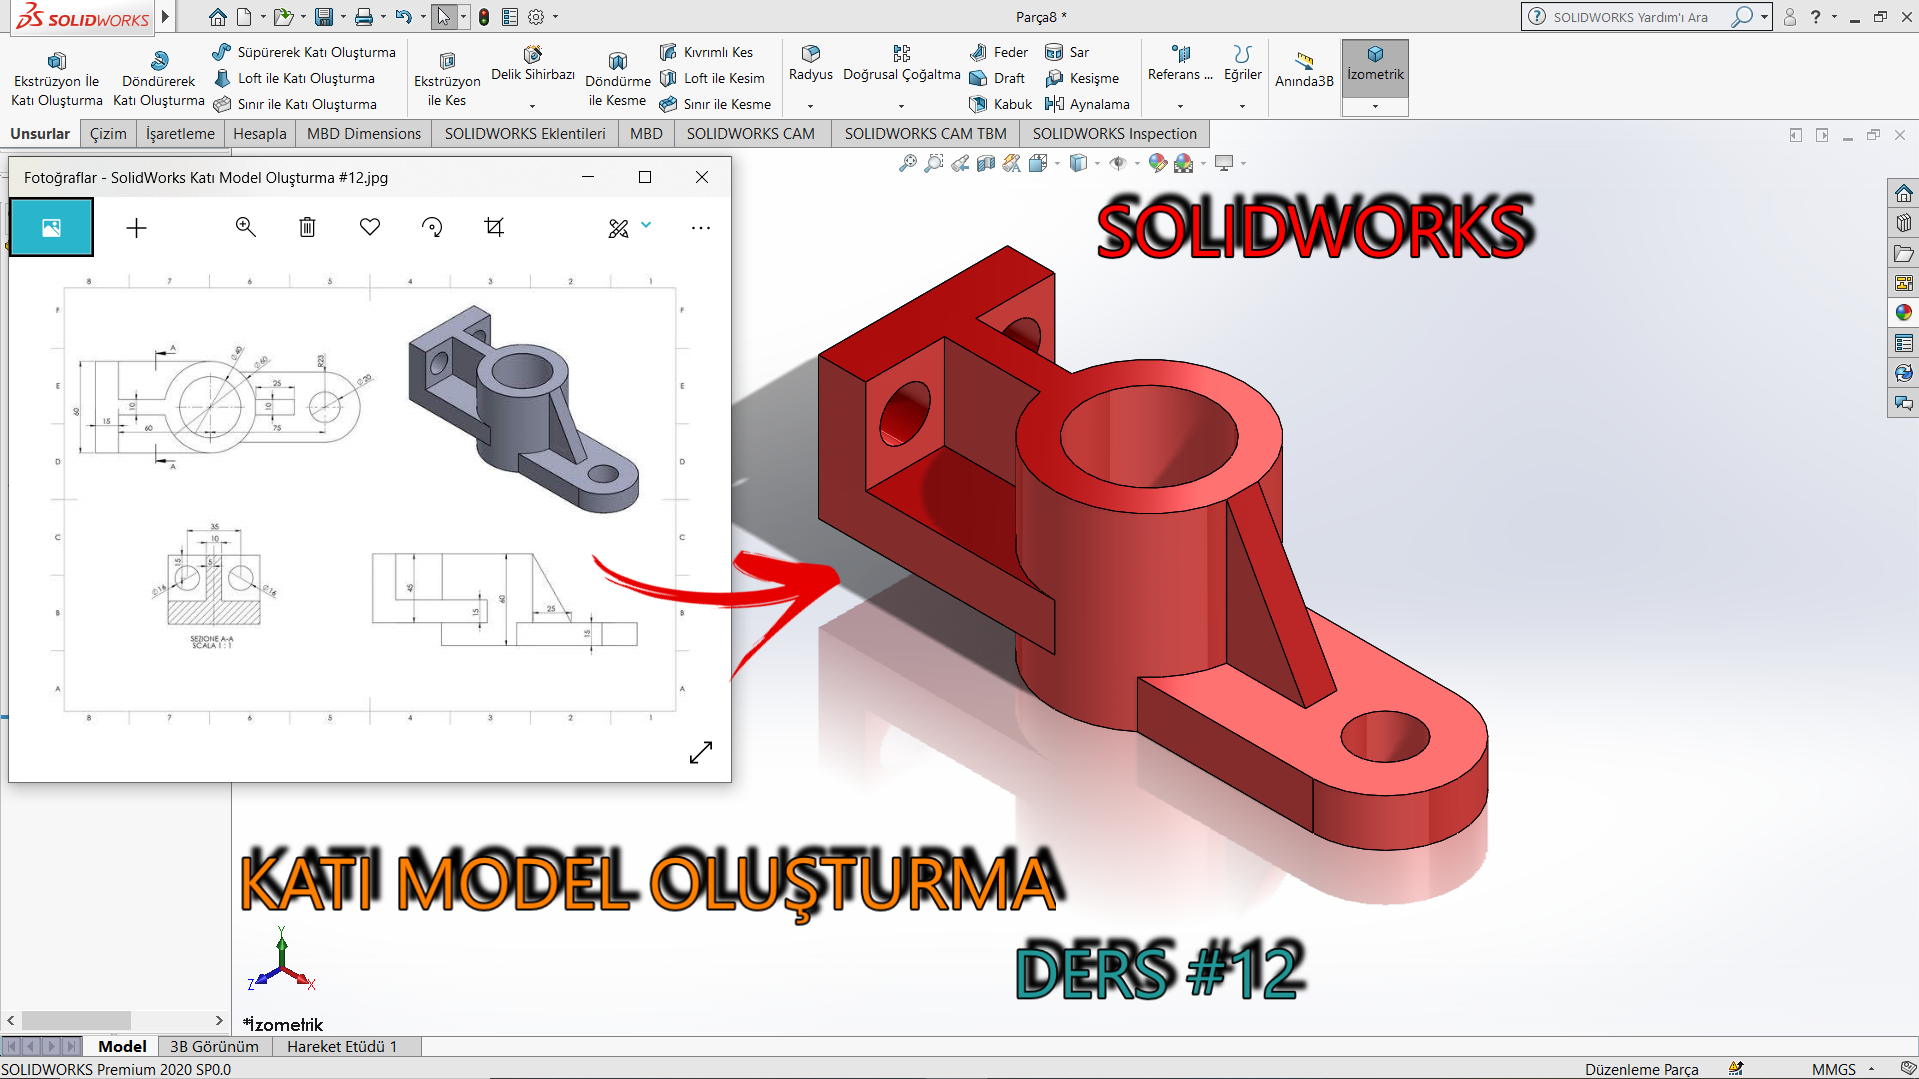1919x1079 pixels.
Task: Select Döndürerek Katı Oluşturma tool
Action: pyautogui.click(x=158, y=79)
